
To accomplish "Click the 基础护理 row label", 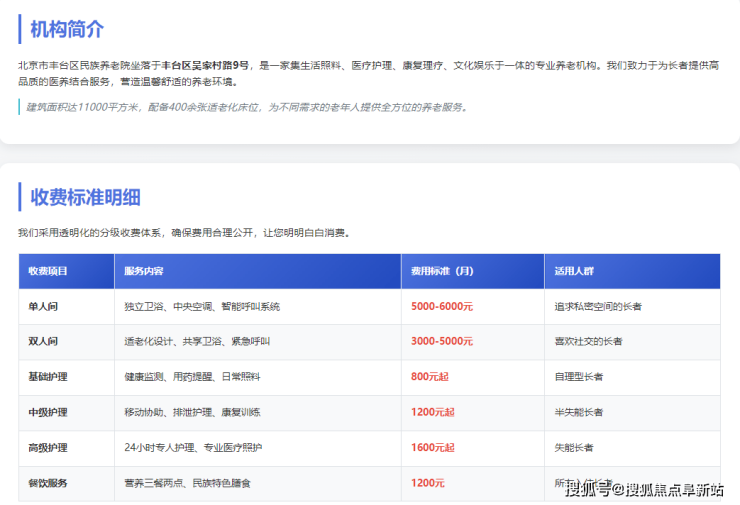I will click(48, 377).
